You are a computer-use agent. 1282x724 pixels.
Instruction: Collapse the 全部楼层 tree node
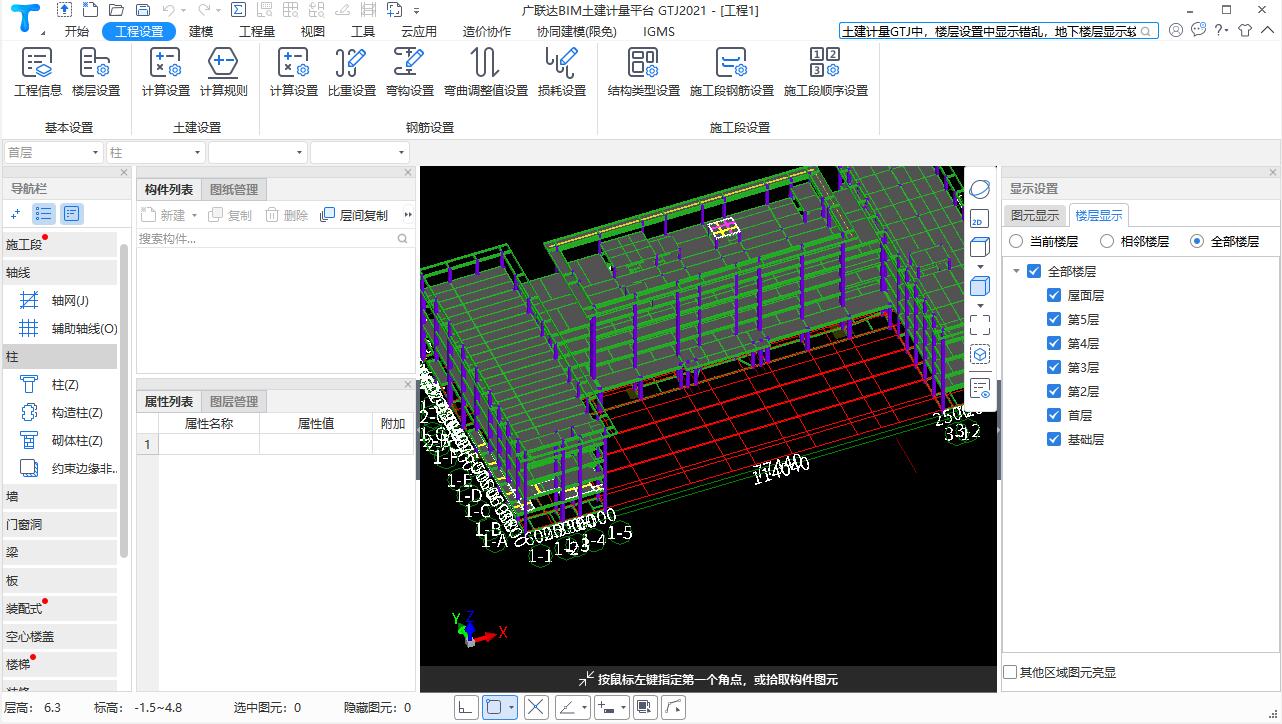pyautogui.click(x=1017, y=271)
